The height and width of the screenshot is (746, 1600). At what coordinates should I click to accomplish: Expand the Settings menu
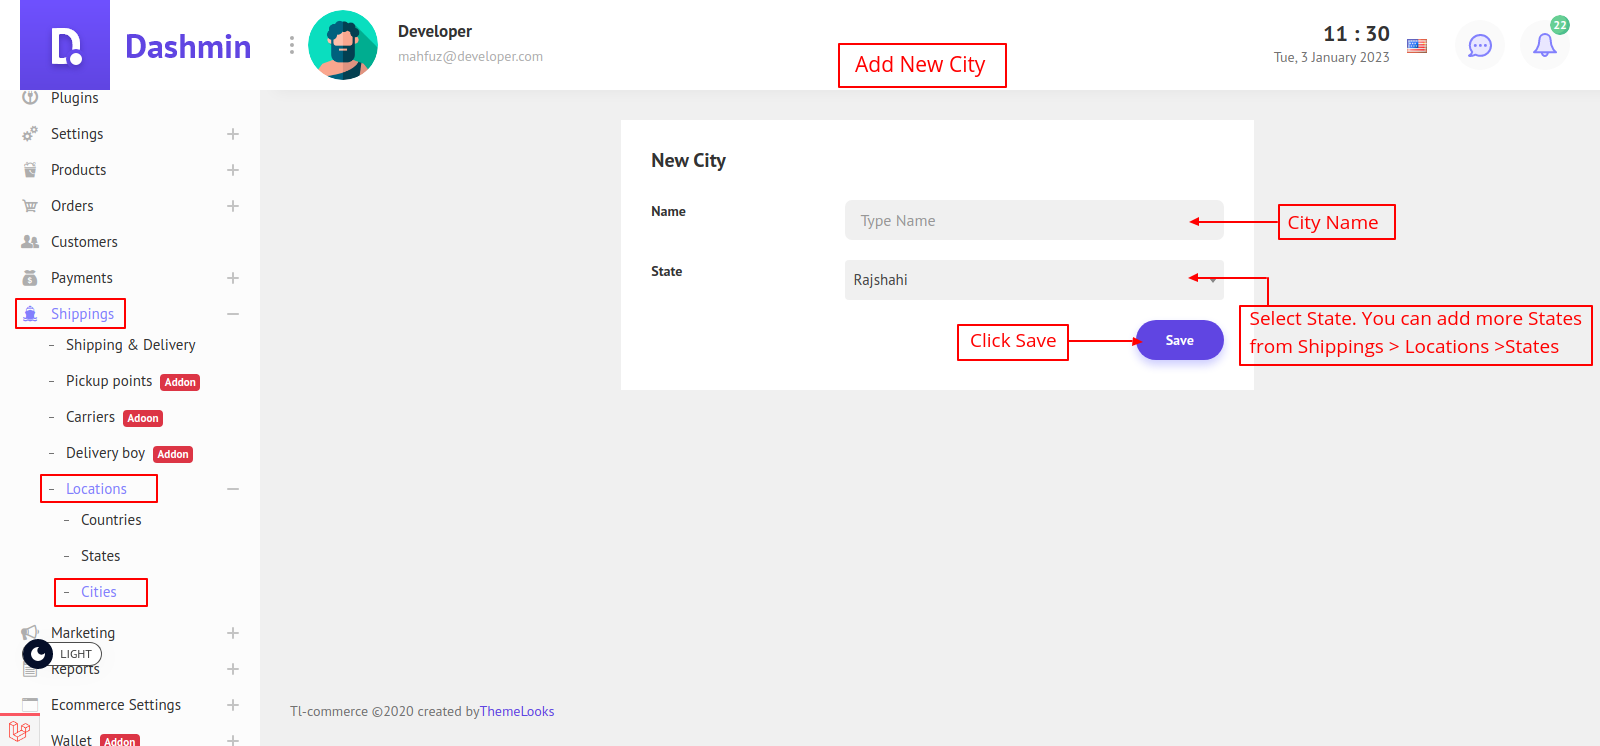233,134
